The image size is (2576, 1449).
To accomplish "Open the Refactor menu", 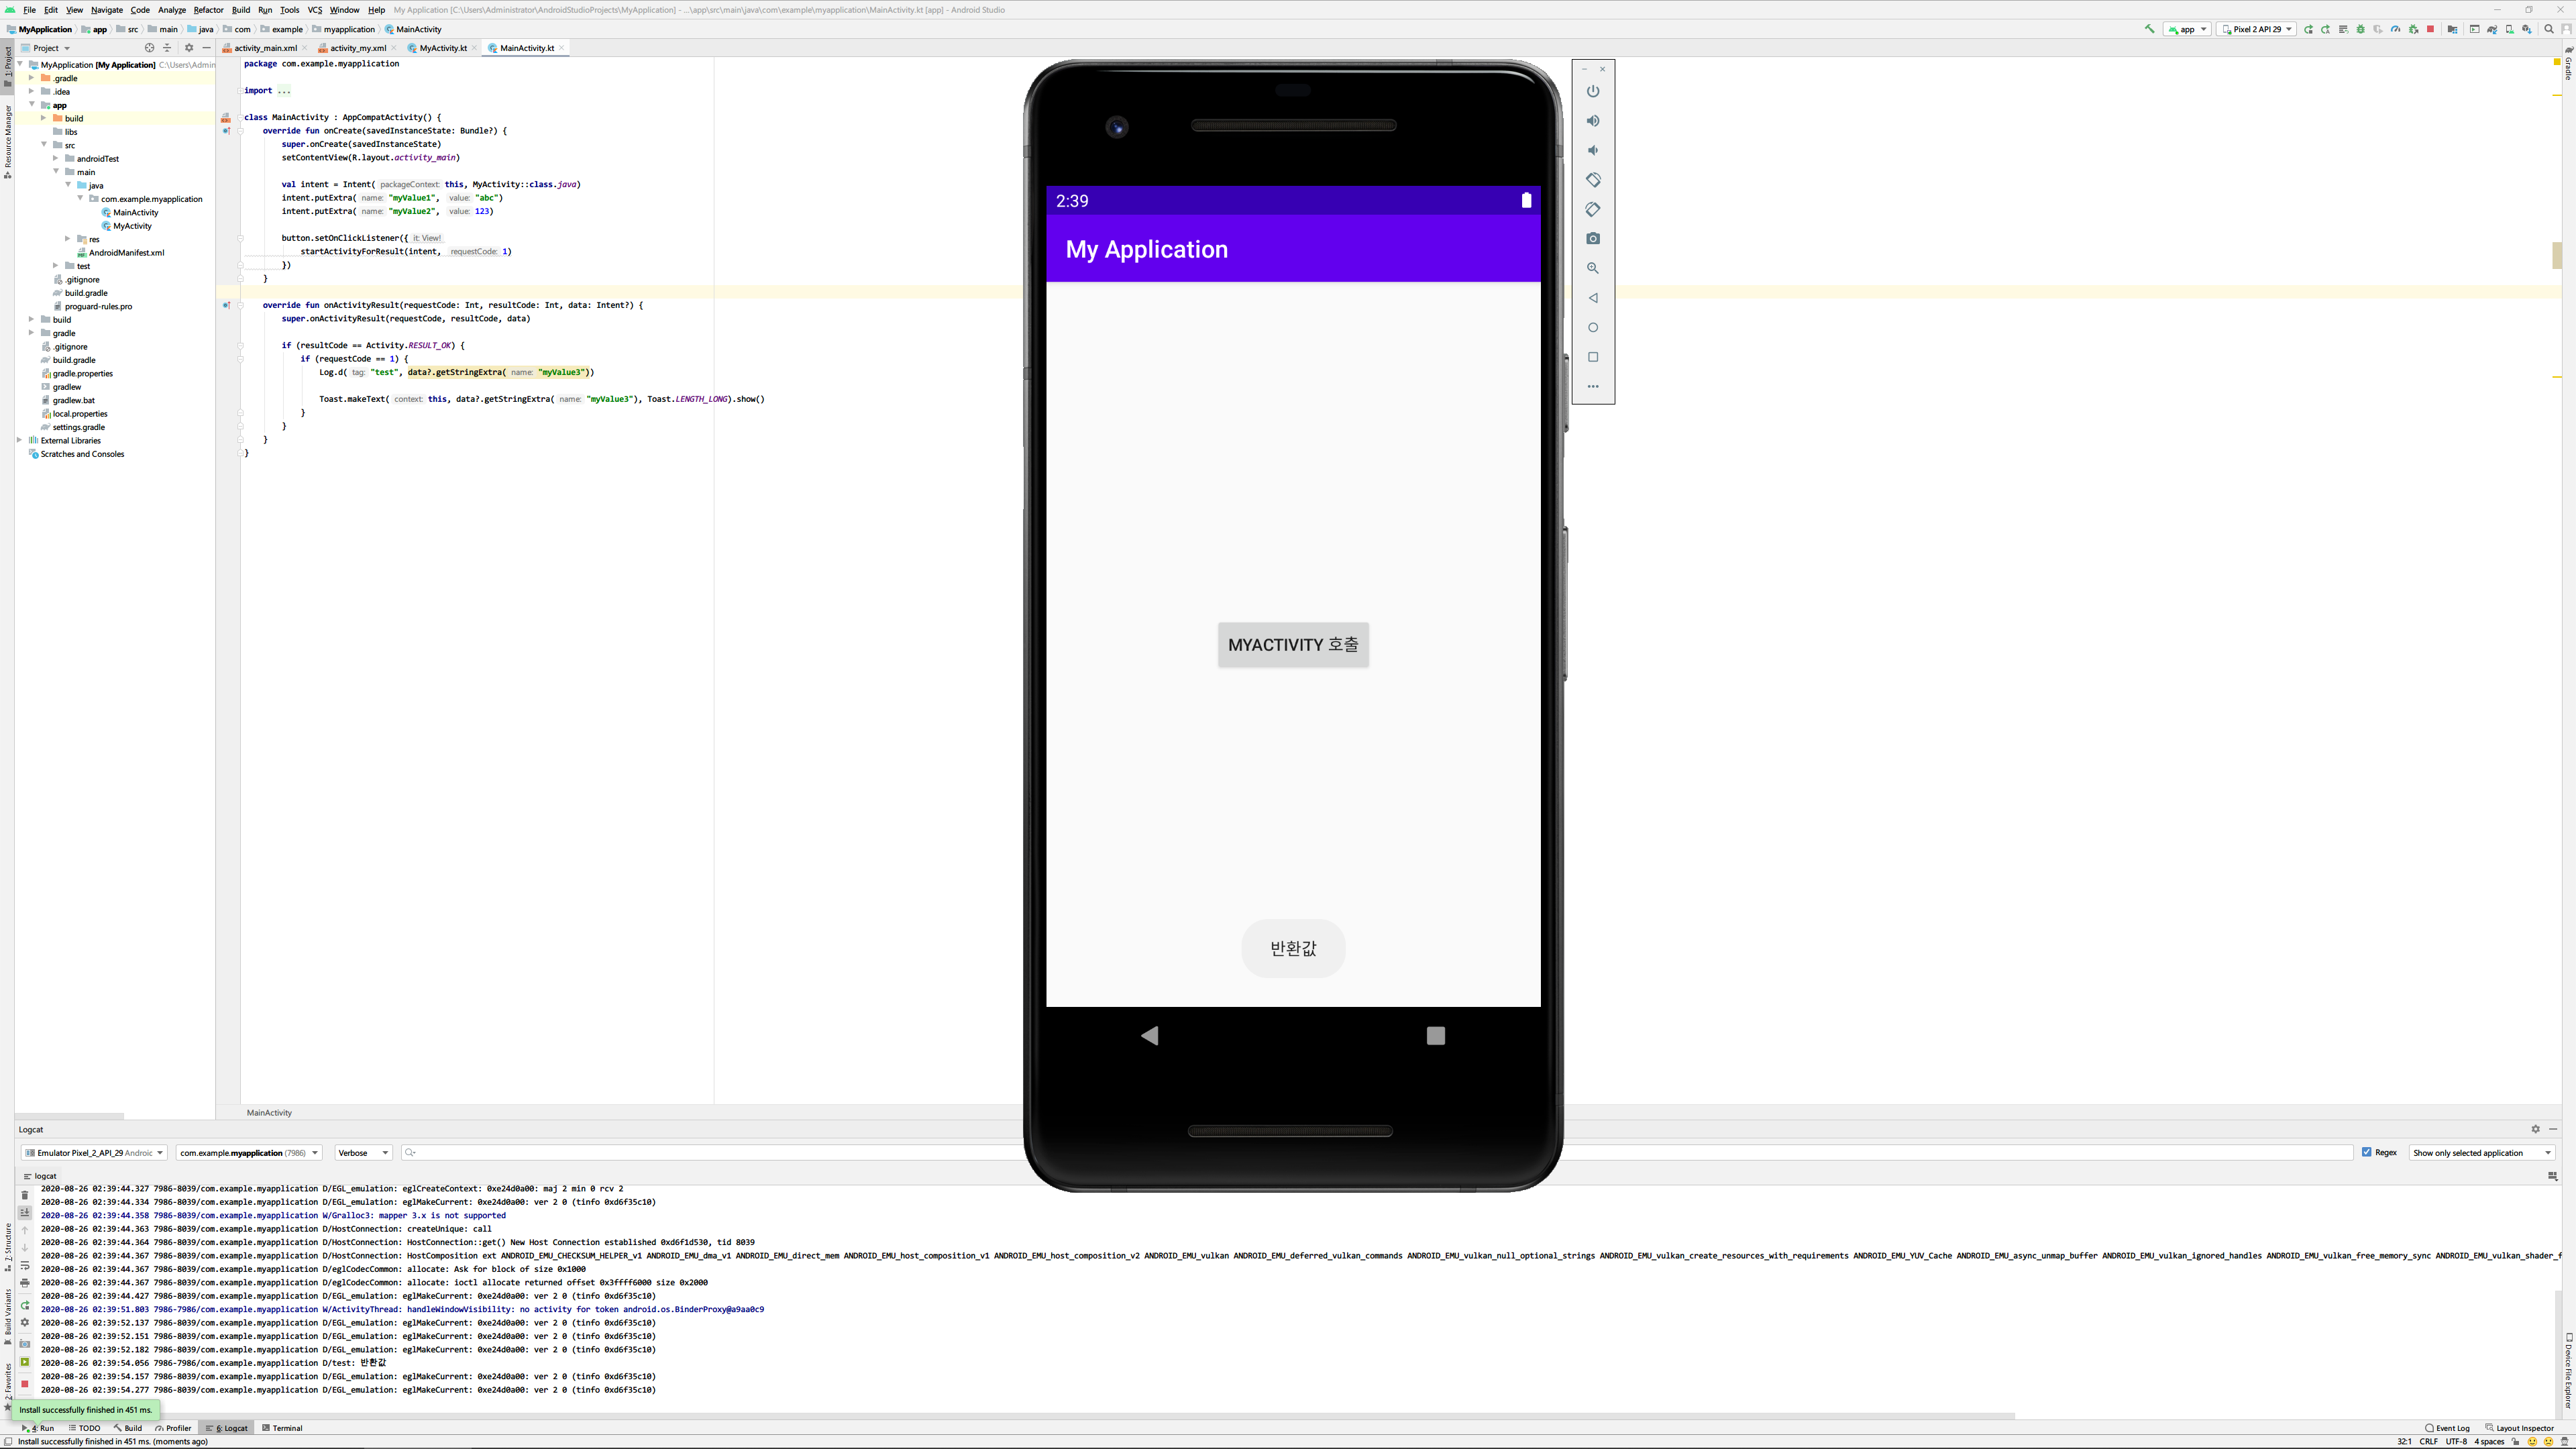I will pos(208,10).
